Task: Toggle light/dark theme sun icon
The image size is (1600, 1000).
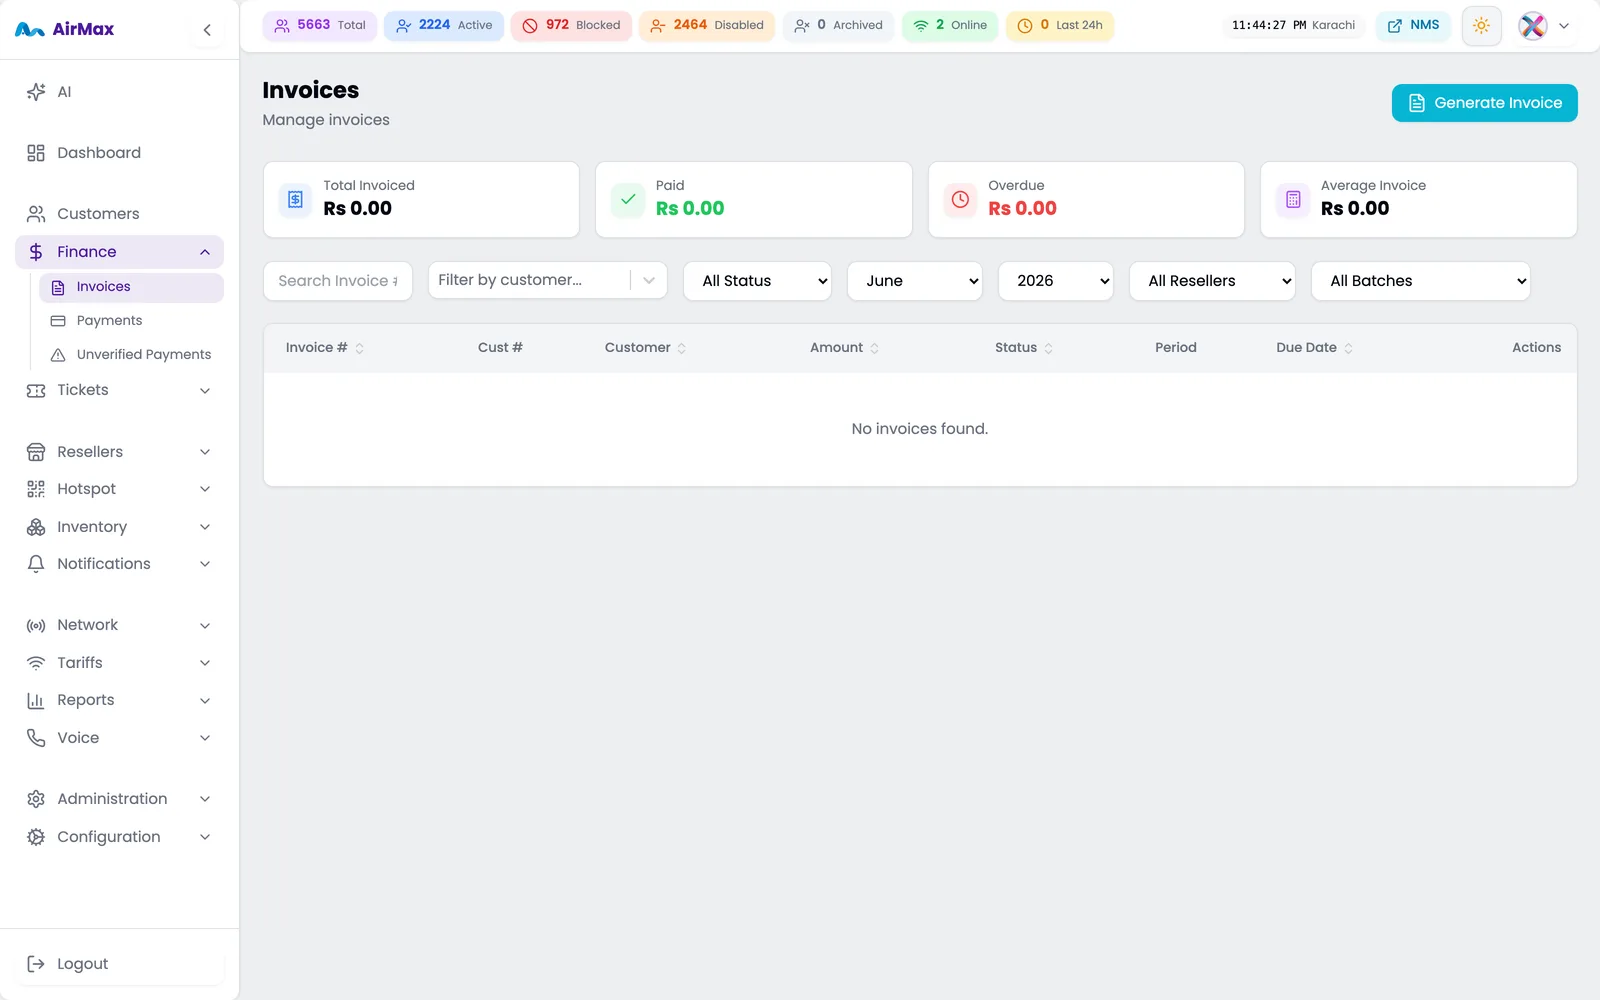Action: tap(1481, 26)
